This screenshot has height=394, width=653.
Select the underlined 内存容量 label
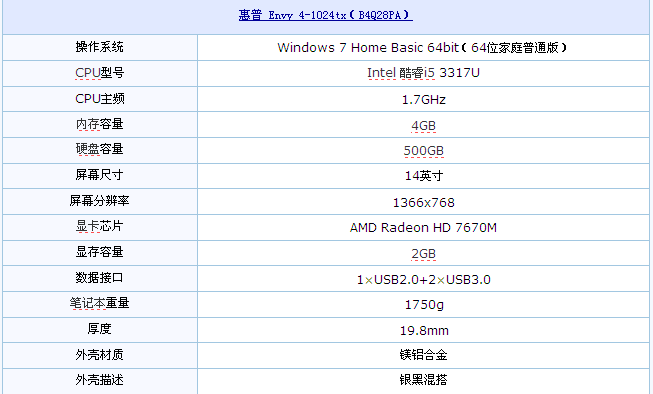pyautogui.click(x=100, y=124)
